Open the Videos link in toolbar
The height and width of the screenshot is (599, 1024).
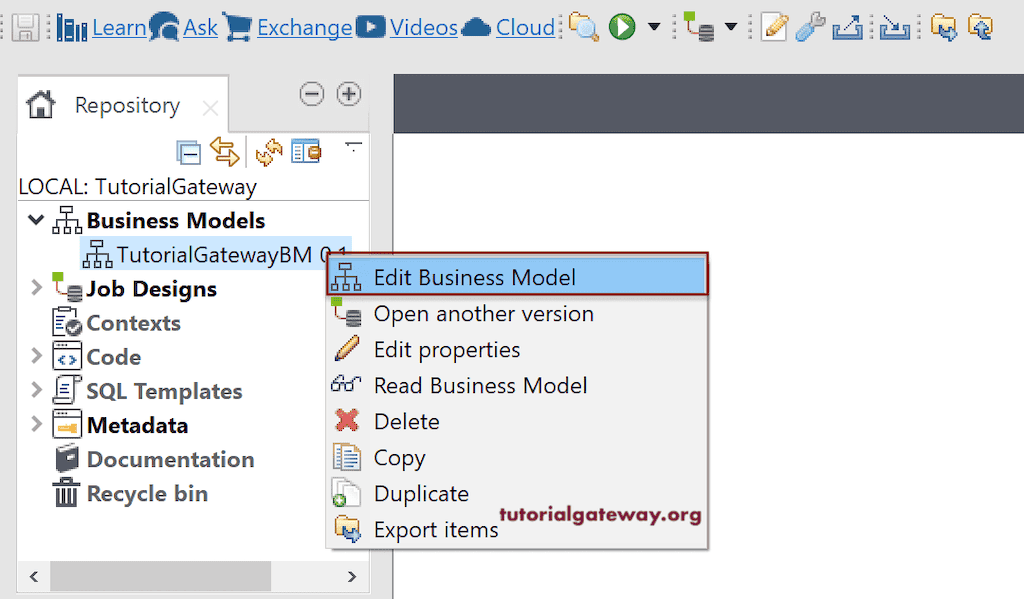pos(423,27)
